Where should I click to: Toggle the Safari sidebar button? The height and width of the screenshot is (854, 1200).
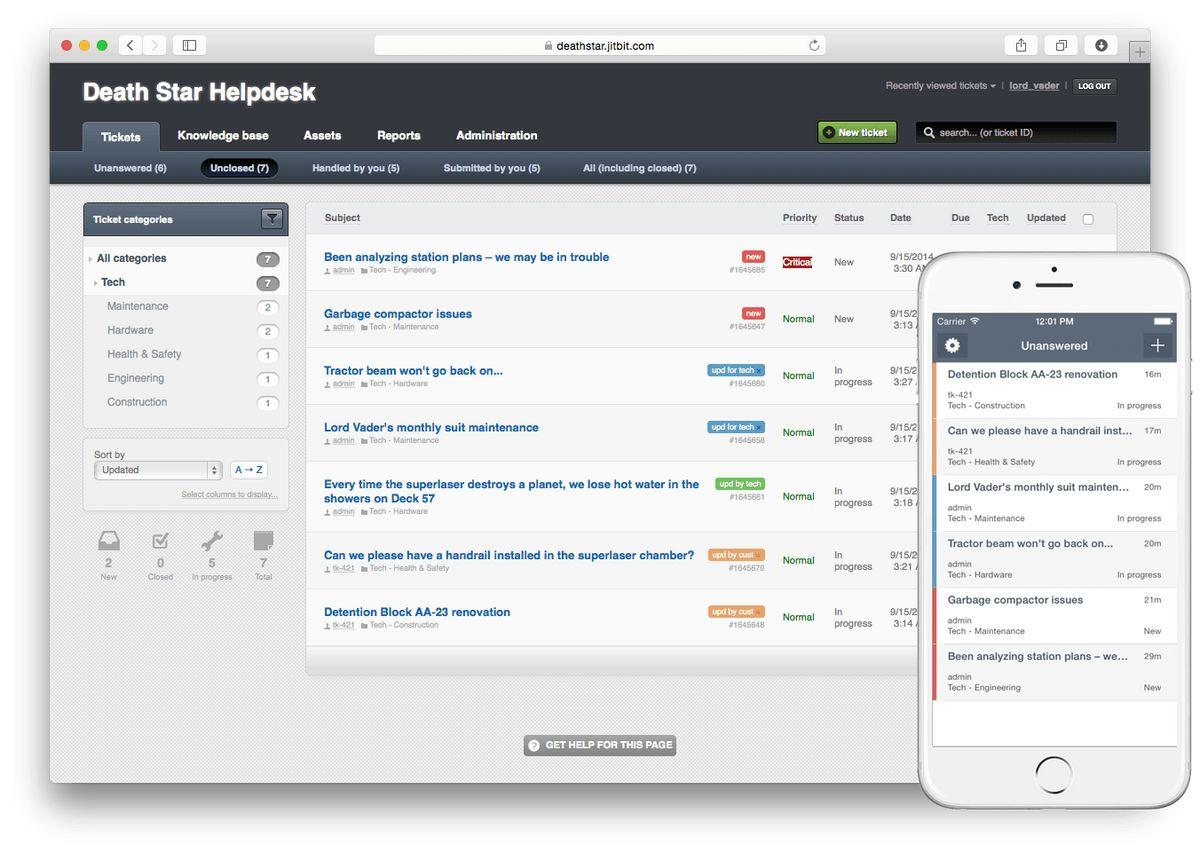(x=189, y=45)
